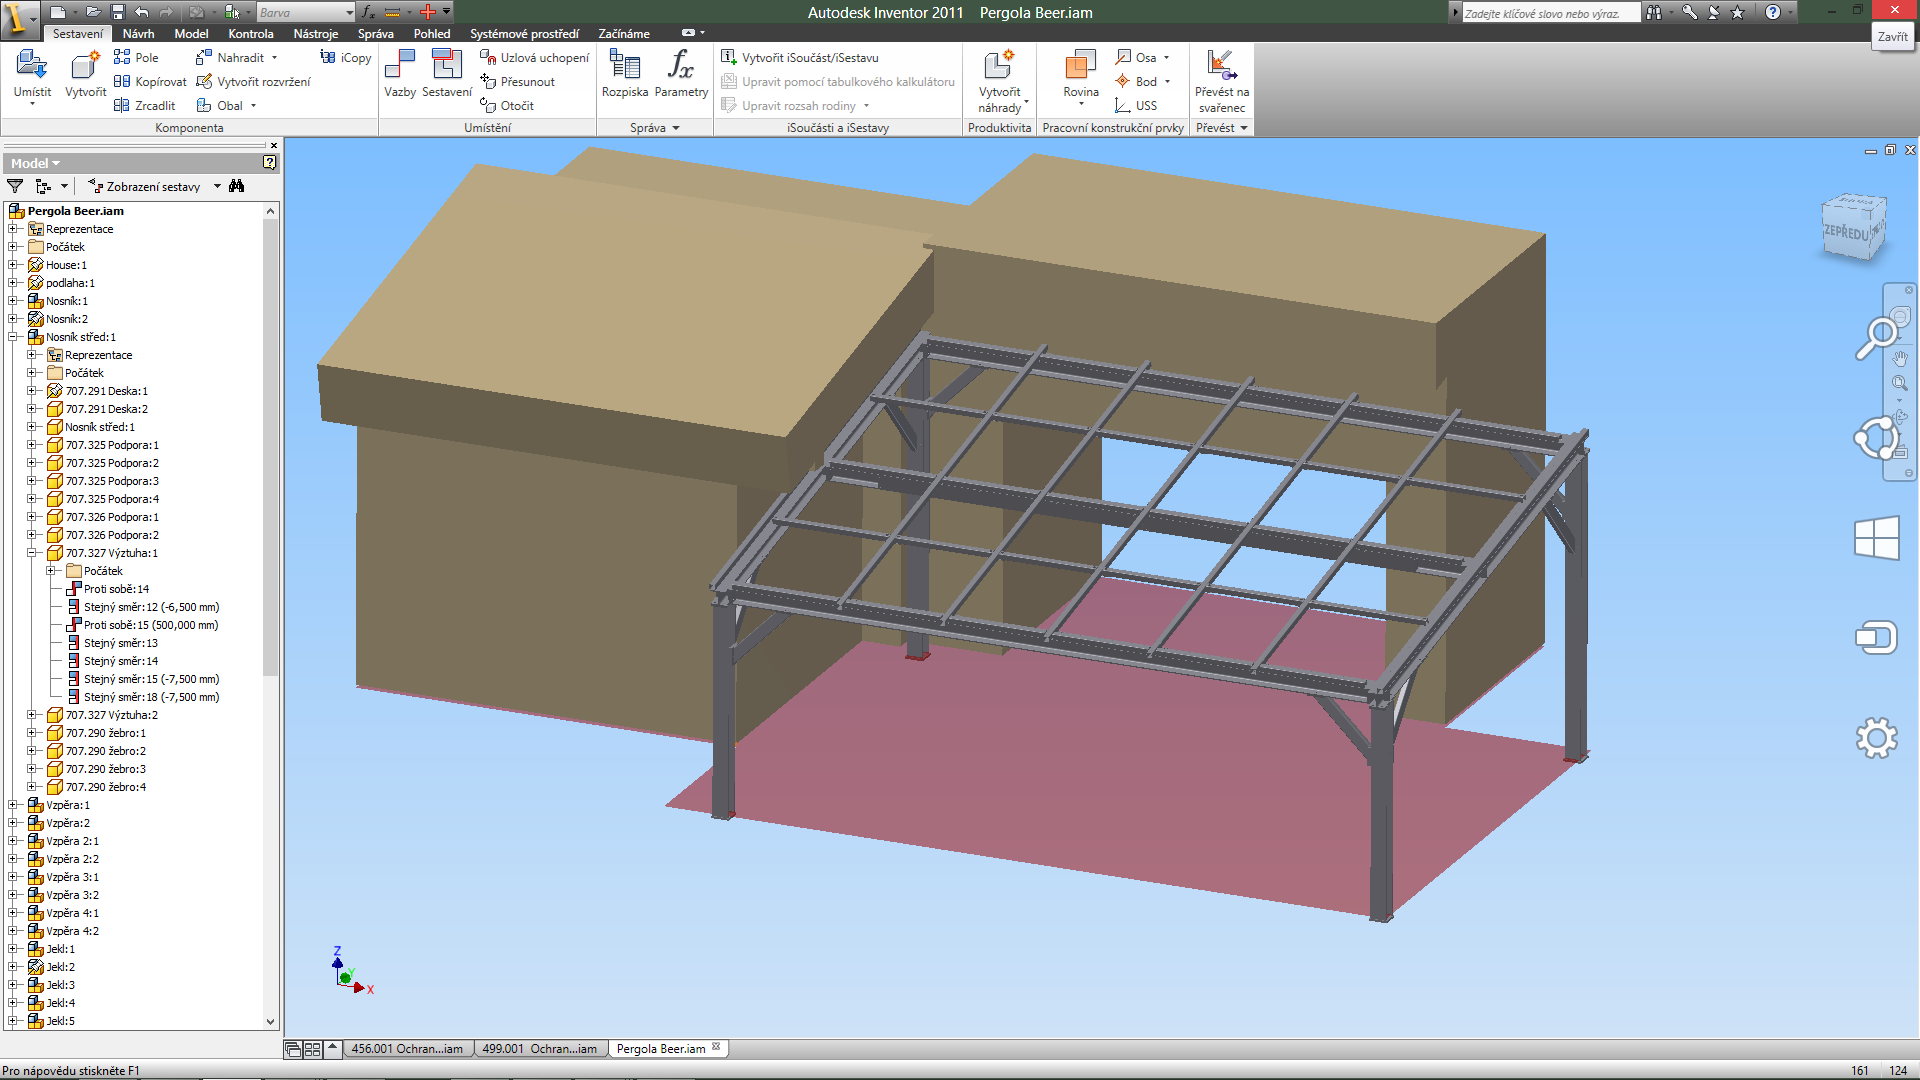Click the browser scroll down arrow
The image size is (1920, 1080).
click(270, 1022)
